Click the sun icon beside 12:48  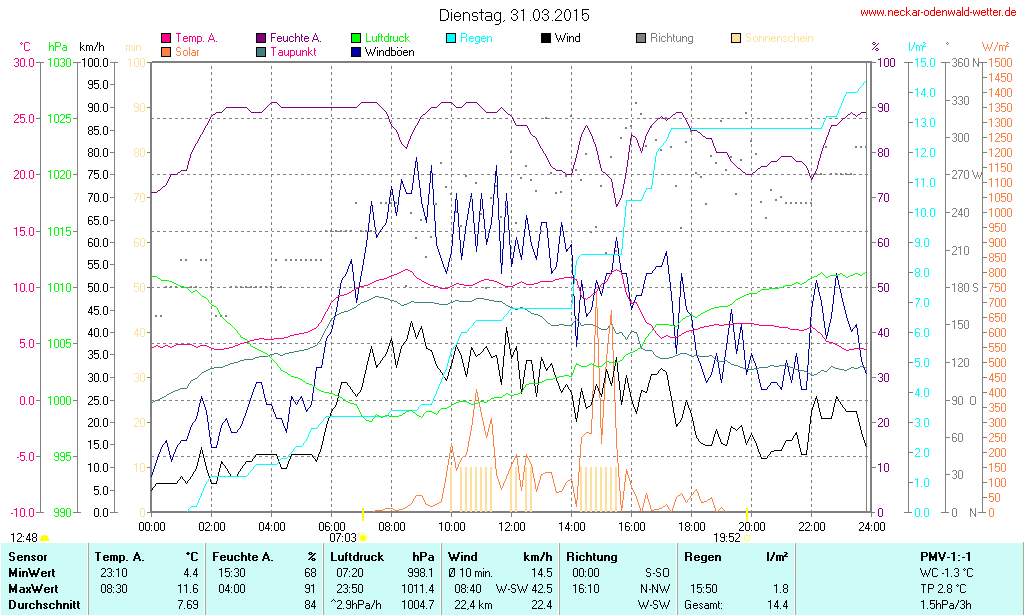(44, 538)
